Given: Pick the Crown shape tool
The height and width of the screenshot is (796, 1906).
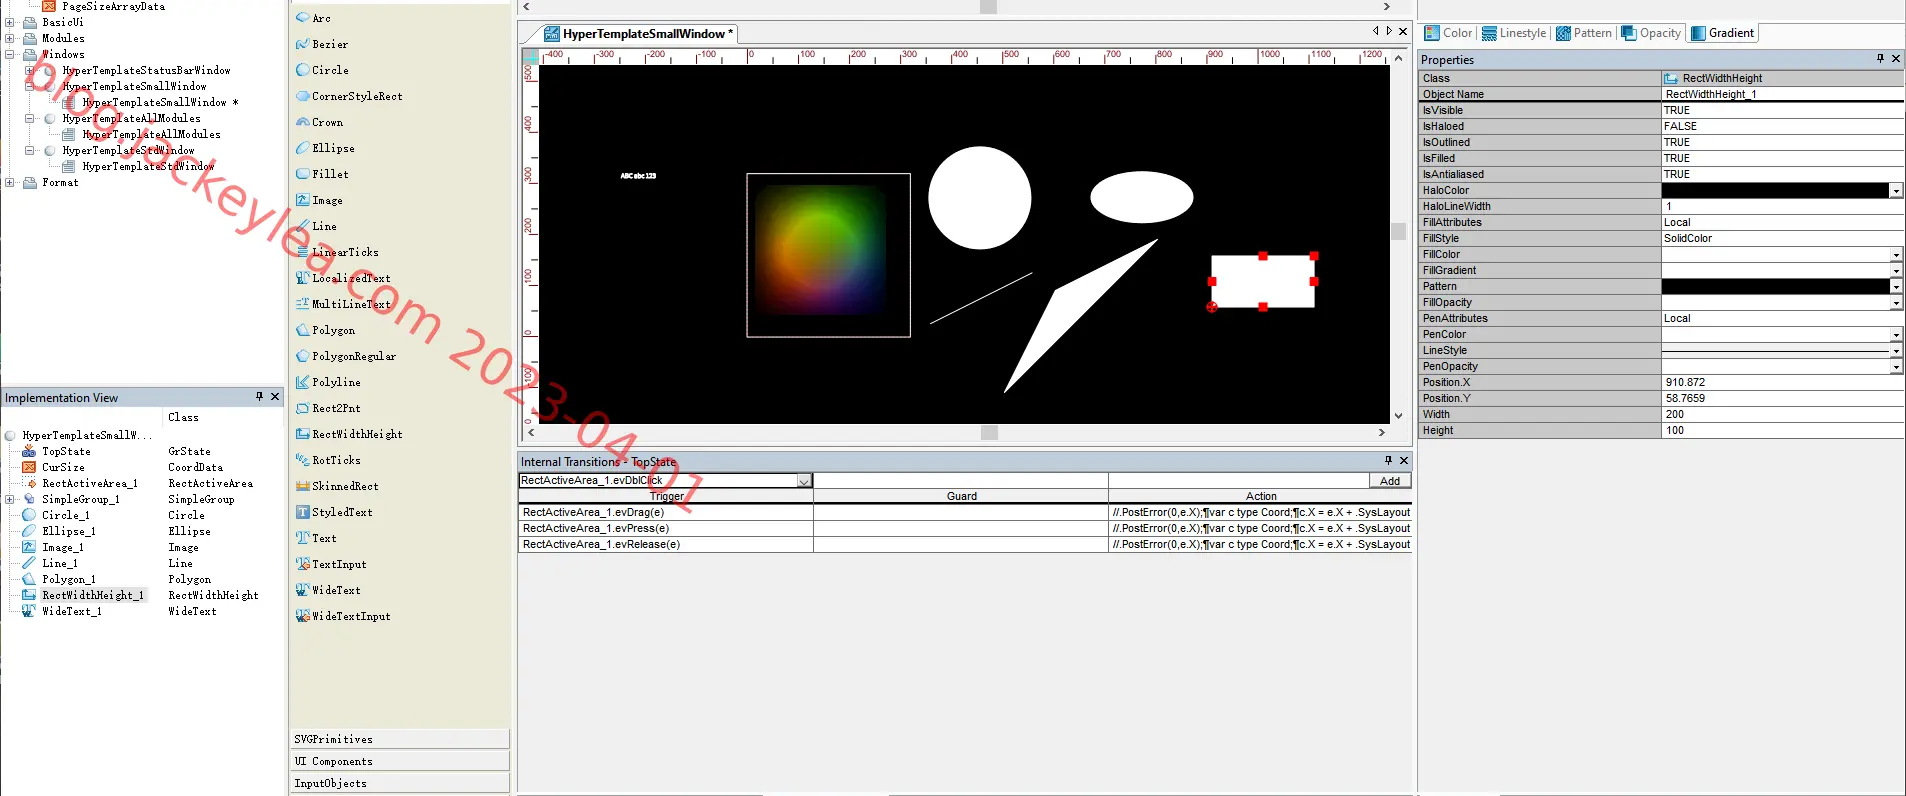Looking at the screenshot, I should 319,122.
